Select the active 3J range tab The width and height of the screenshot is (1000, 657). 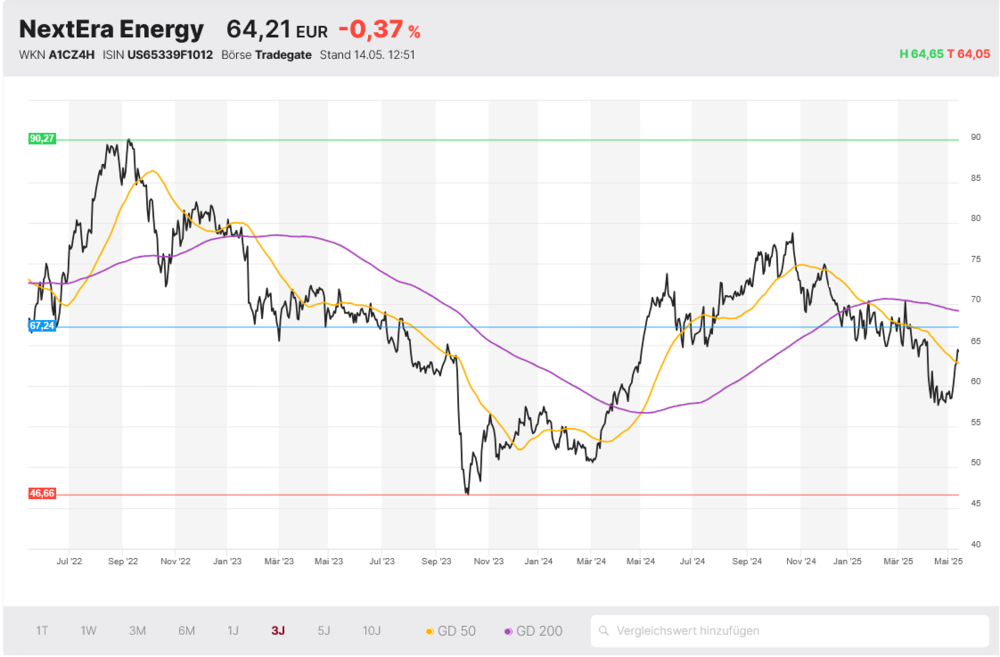(x=278, y=631)
